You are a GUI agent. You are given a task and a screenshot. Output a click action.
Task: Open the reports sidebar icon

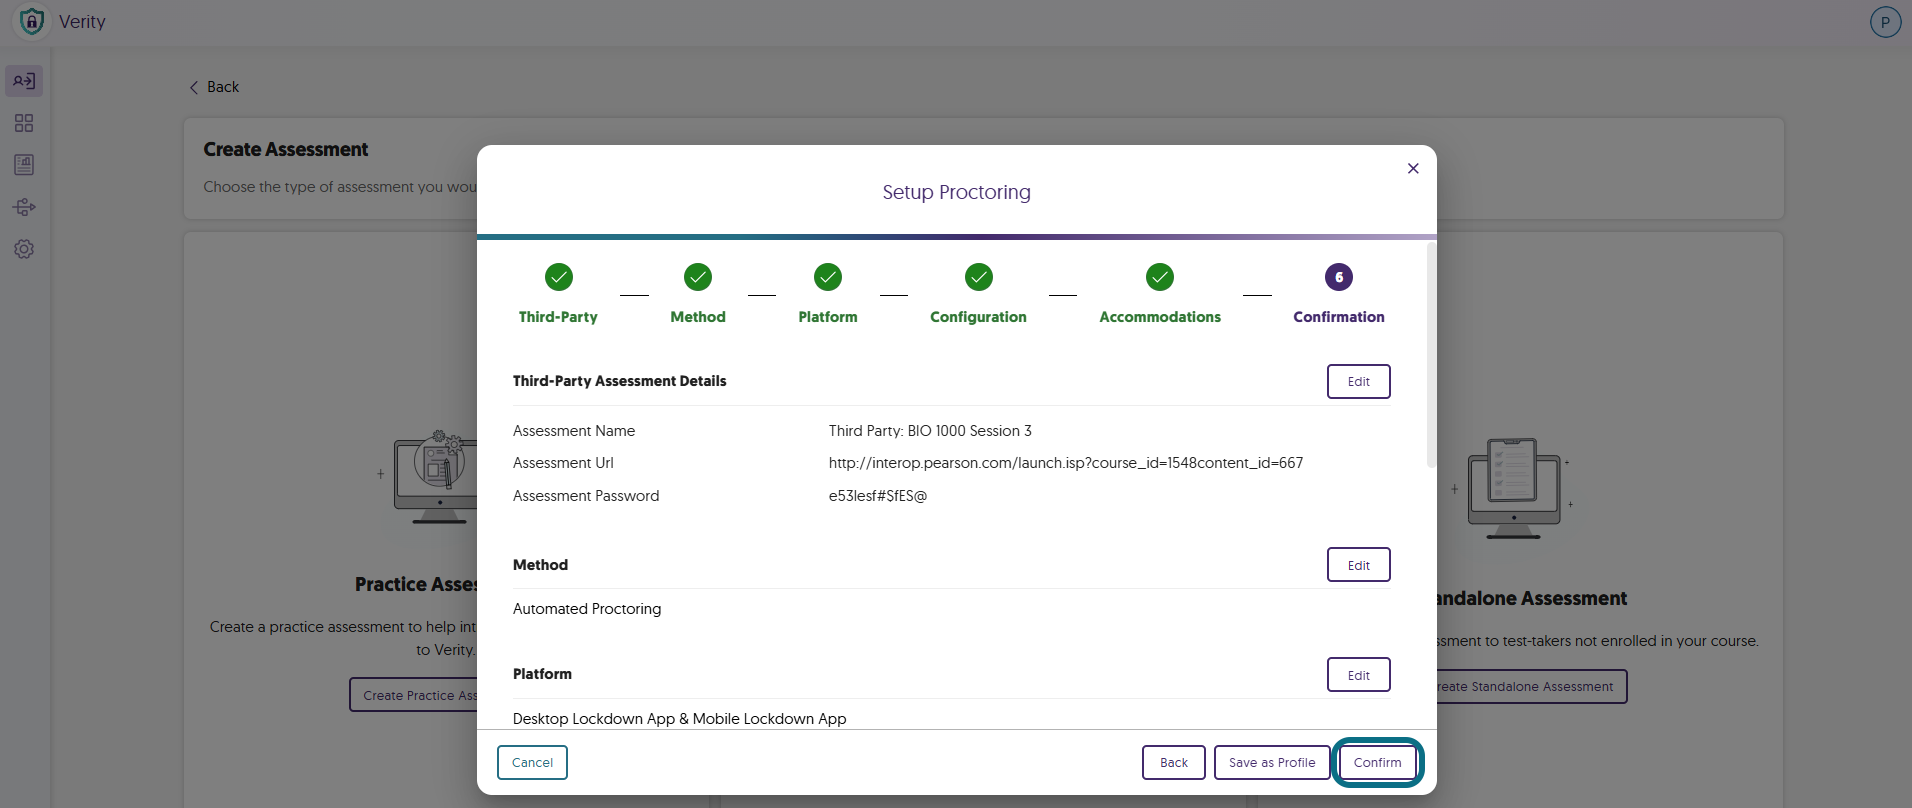tap(24, 165)
